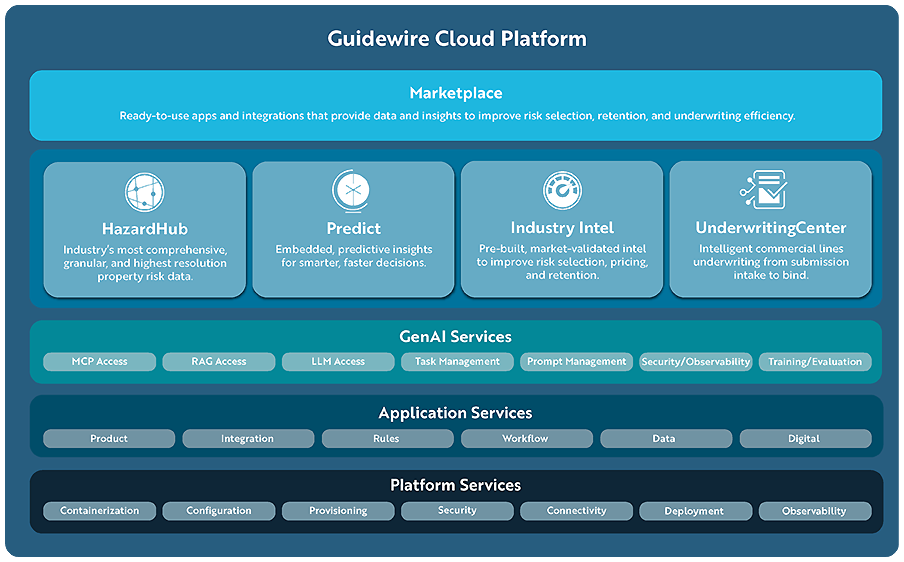This screenshot has height=562, width=904.
Task: Choose Prompt Management service
Action: [576, 362]
